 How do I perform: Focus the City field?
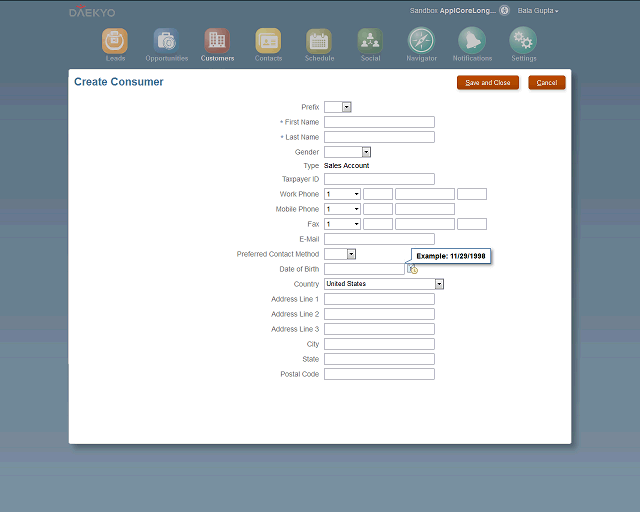(379, 344)
